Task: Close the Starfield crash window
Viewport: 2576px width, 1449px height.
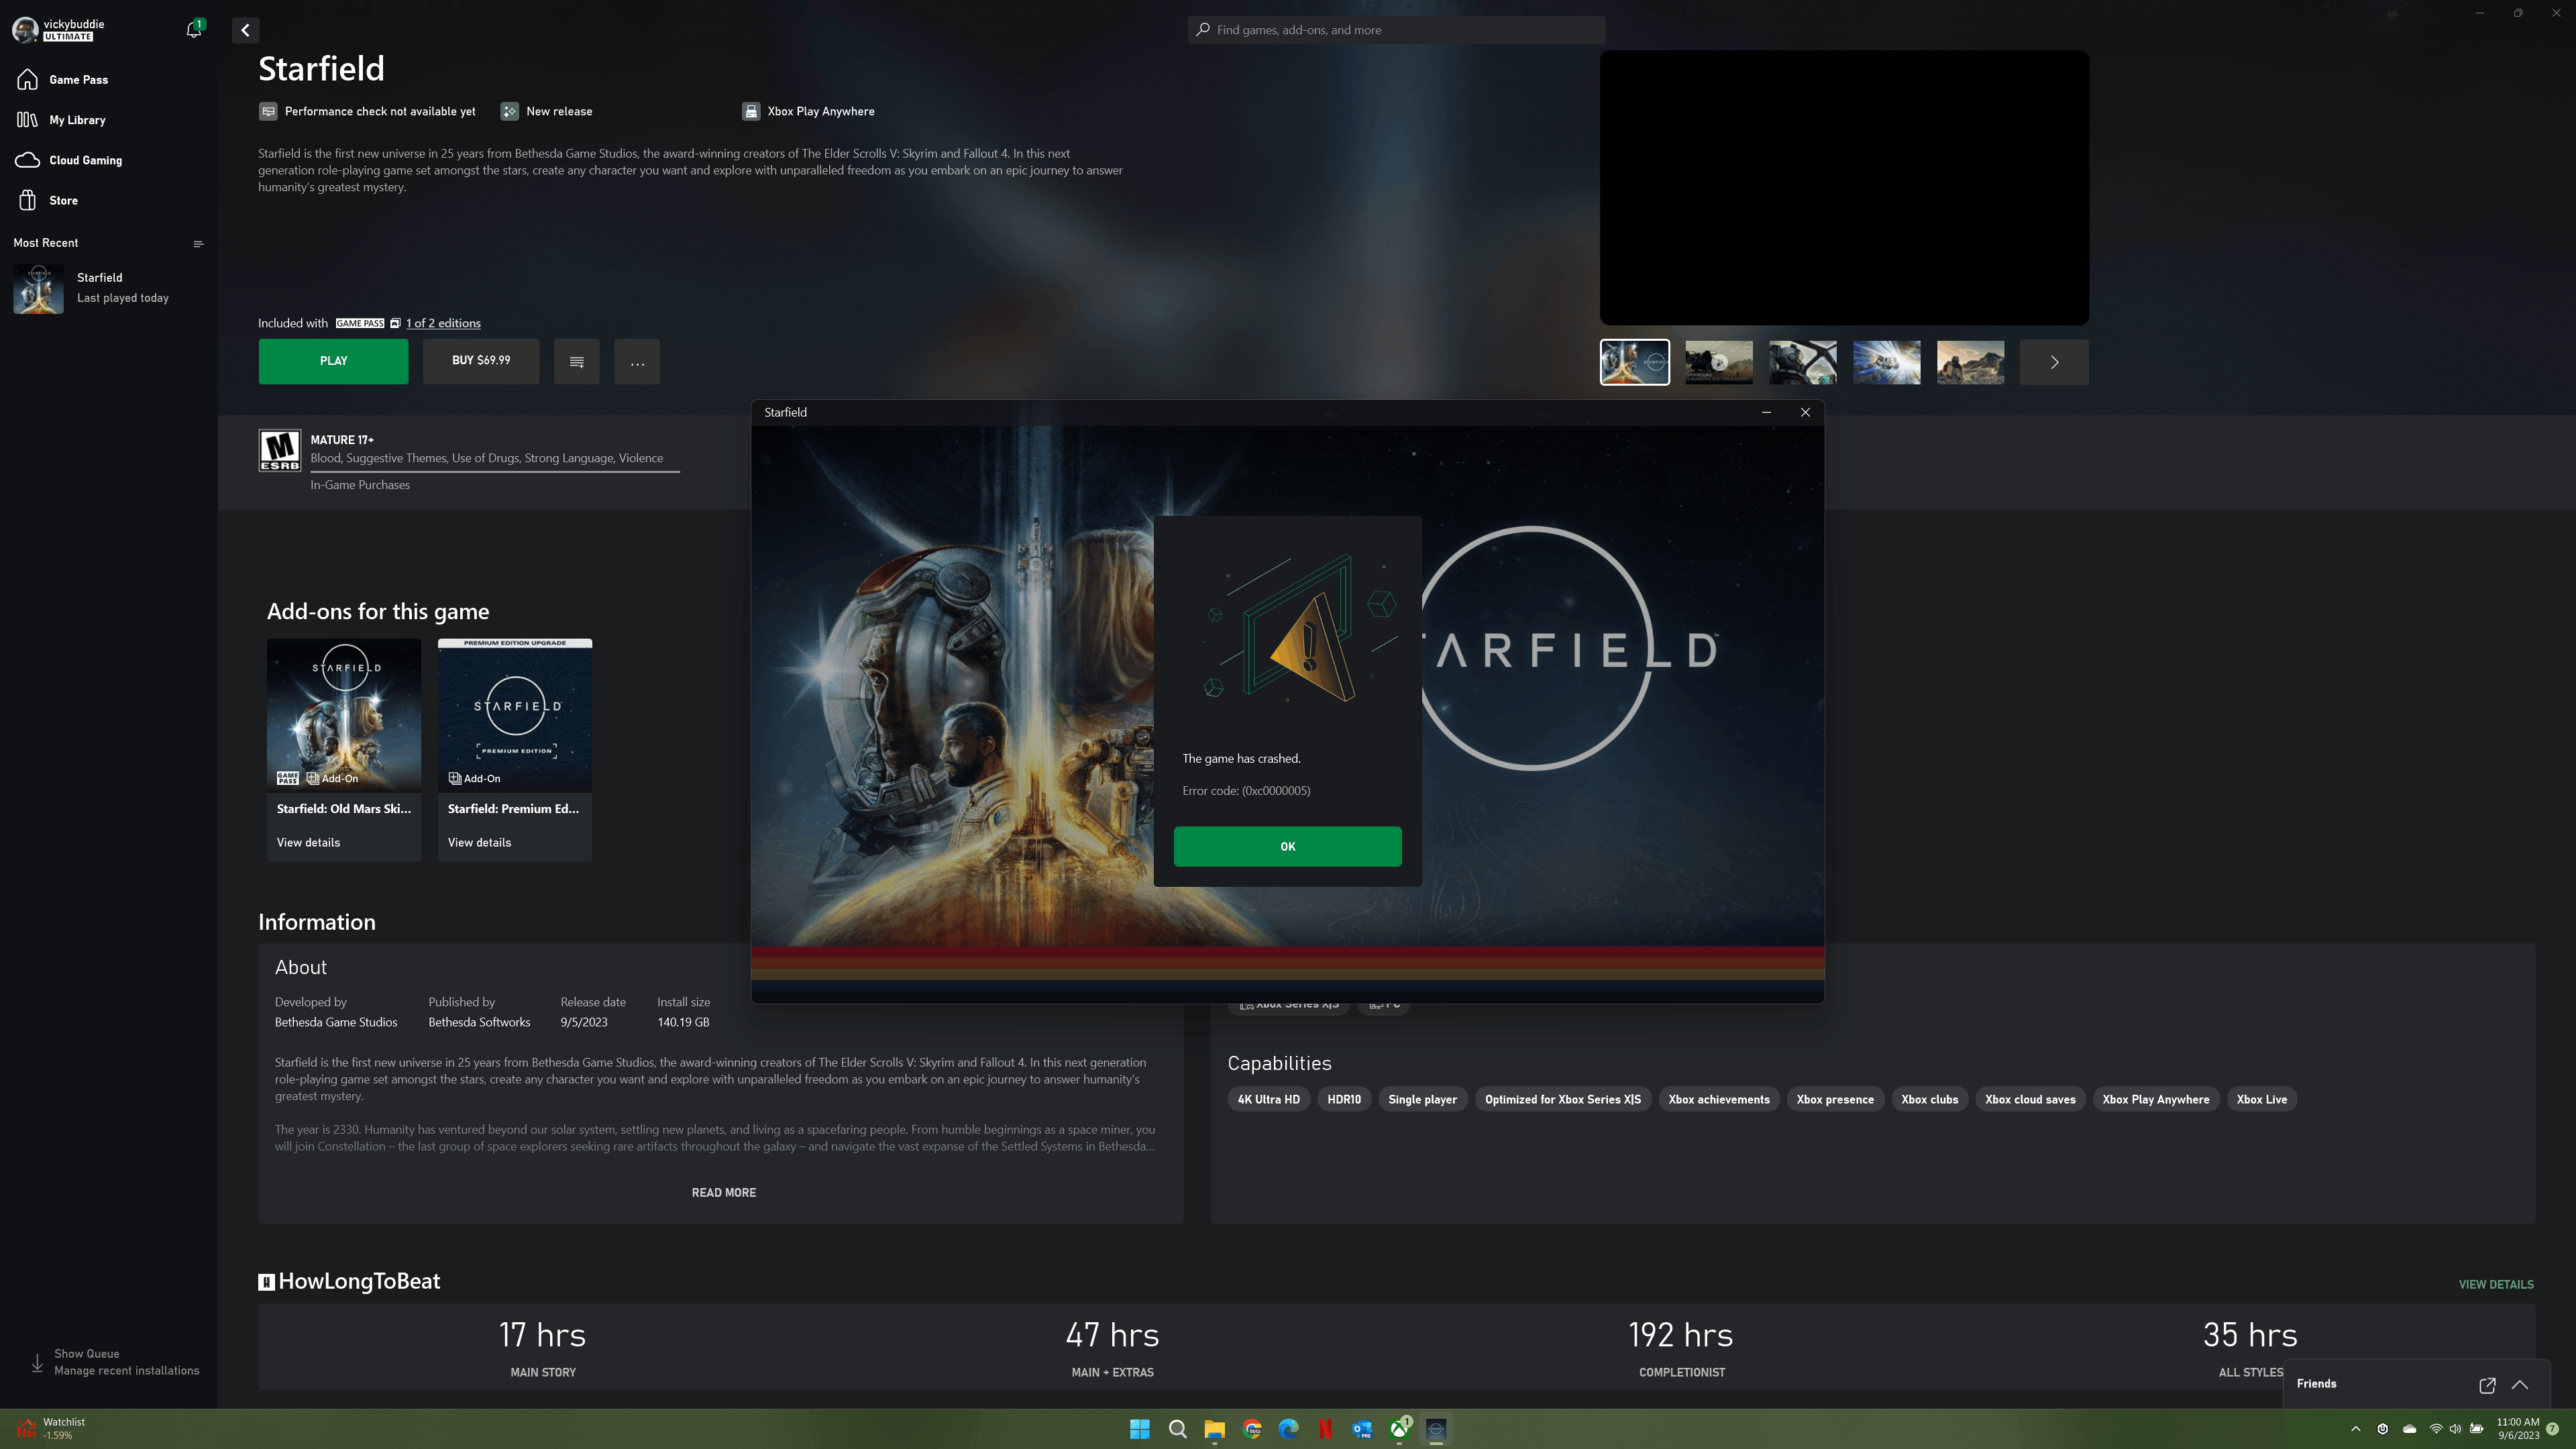Action: pyautogui.click(x=1805, y=412)
